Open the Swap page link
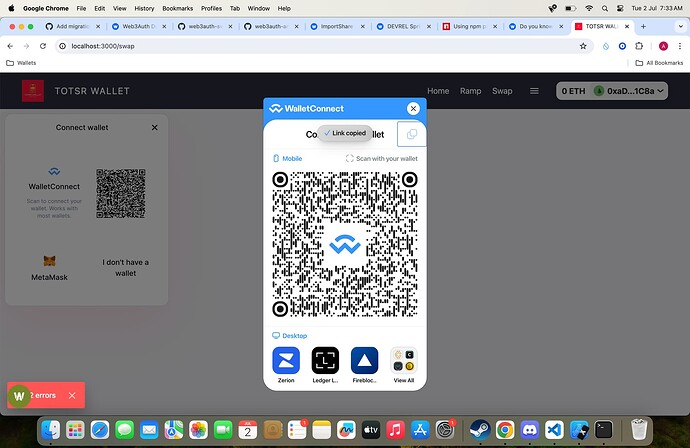Screen dimensions: 690x448 (x=502, y=91)
